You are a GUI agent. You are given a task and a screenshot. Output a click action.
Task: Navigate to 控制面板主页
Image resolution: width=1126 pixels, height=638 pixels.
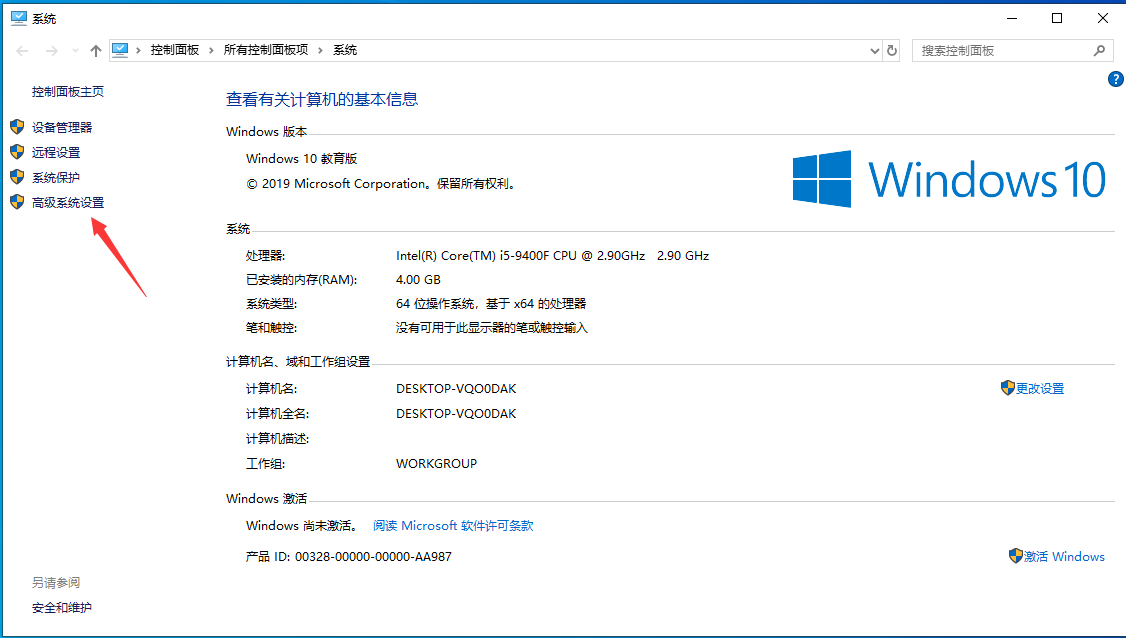[66, 91]
